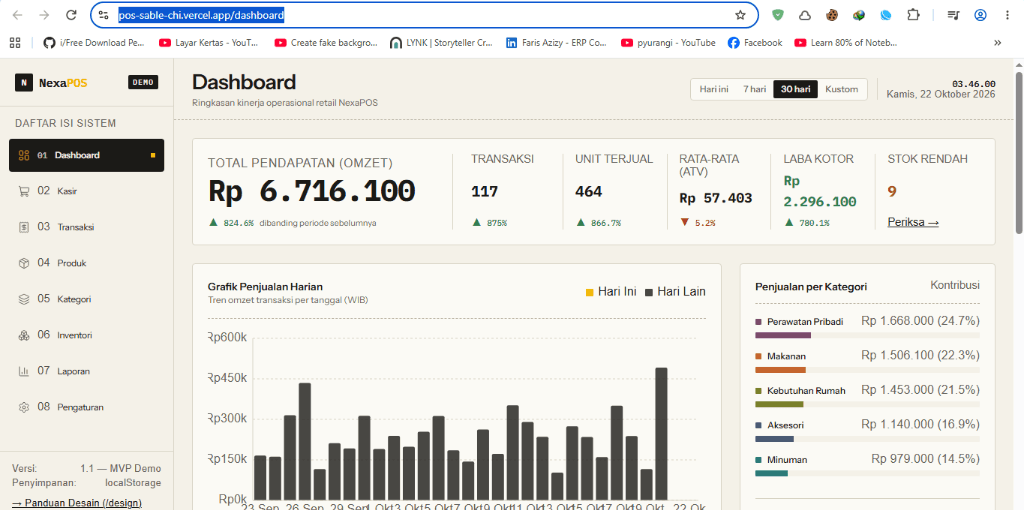Click the Perawatan Pribadi category bar

(x=867, y=335)
